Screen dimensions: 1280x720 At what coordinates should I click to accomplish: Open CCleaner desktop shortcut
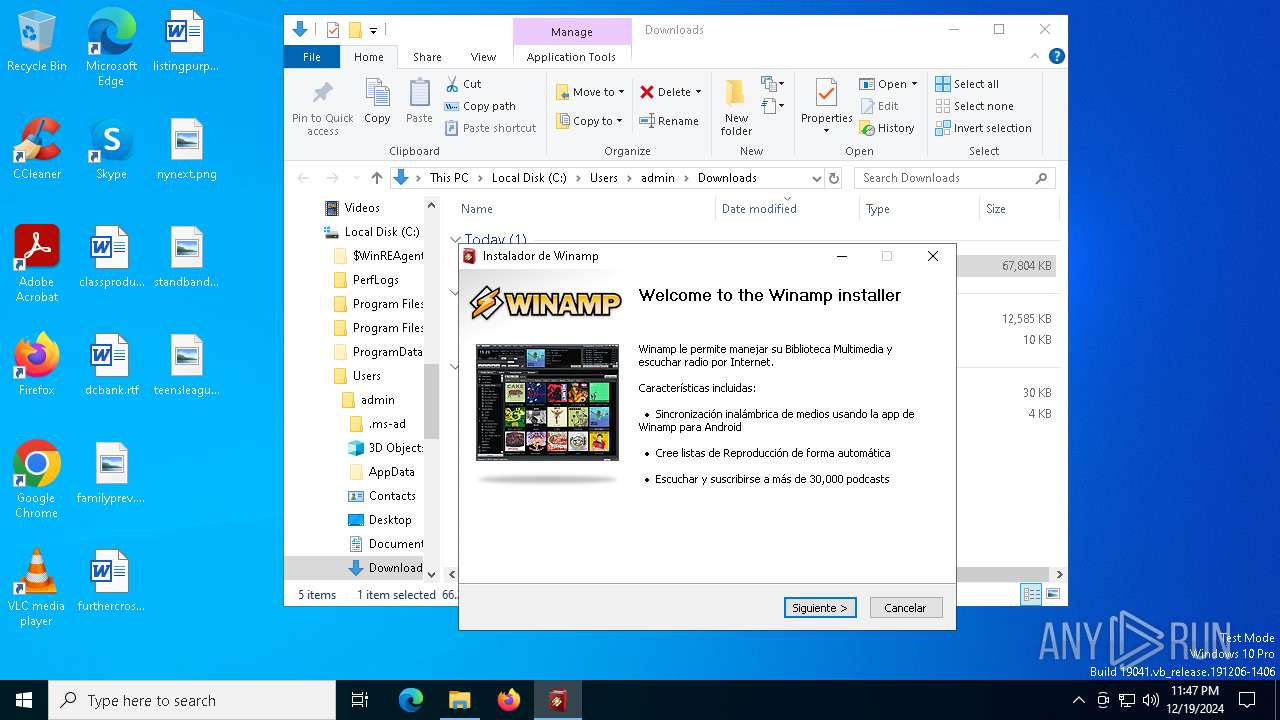point(37,149)
